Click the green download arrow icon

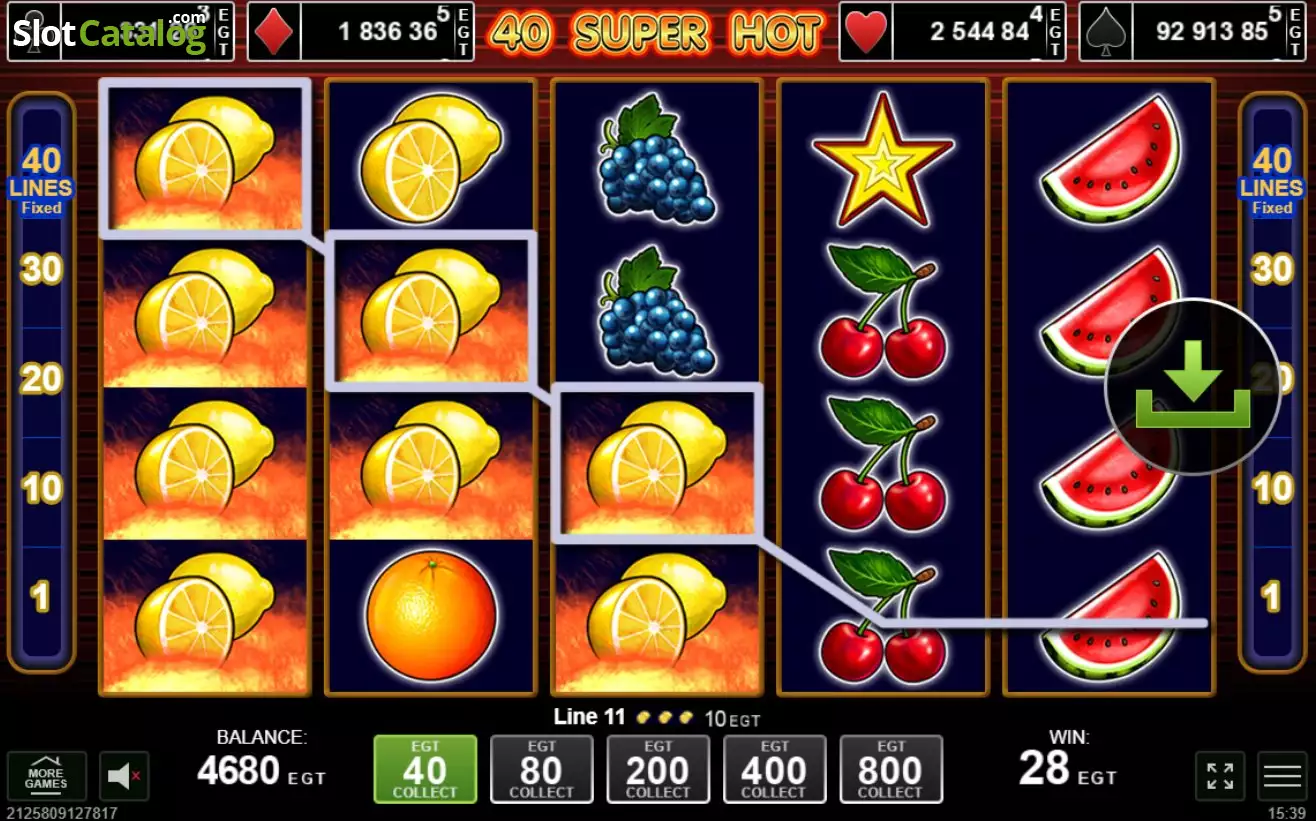click(1192, 387)
